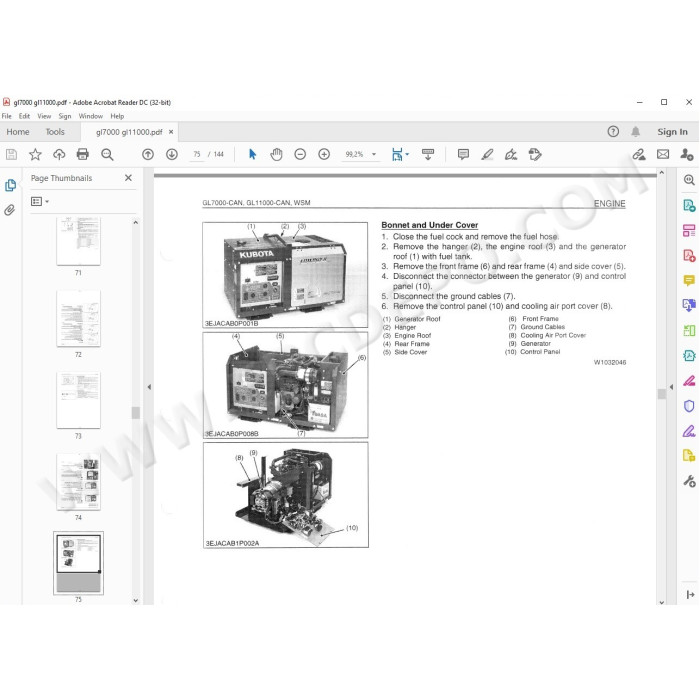This screenshot has width=700, height=700.
Task: Select page 71 thumbnail
Action: coord(79,241)
